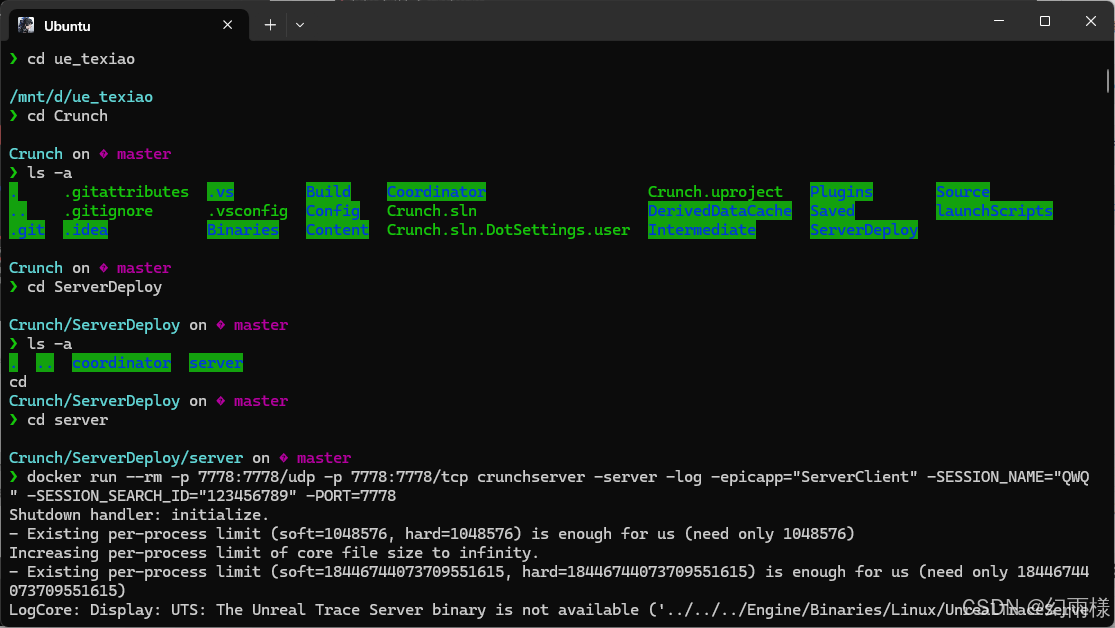Click the vertical scrollbar thumb

click(x=1108, y=80)
